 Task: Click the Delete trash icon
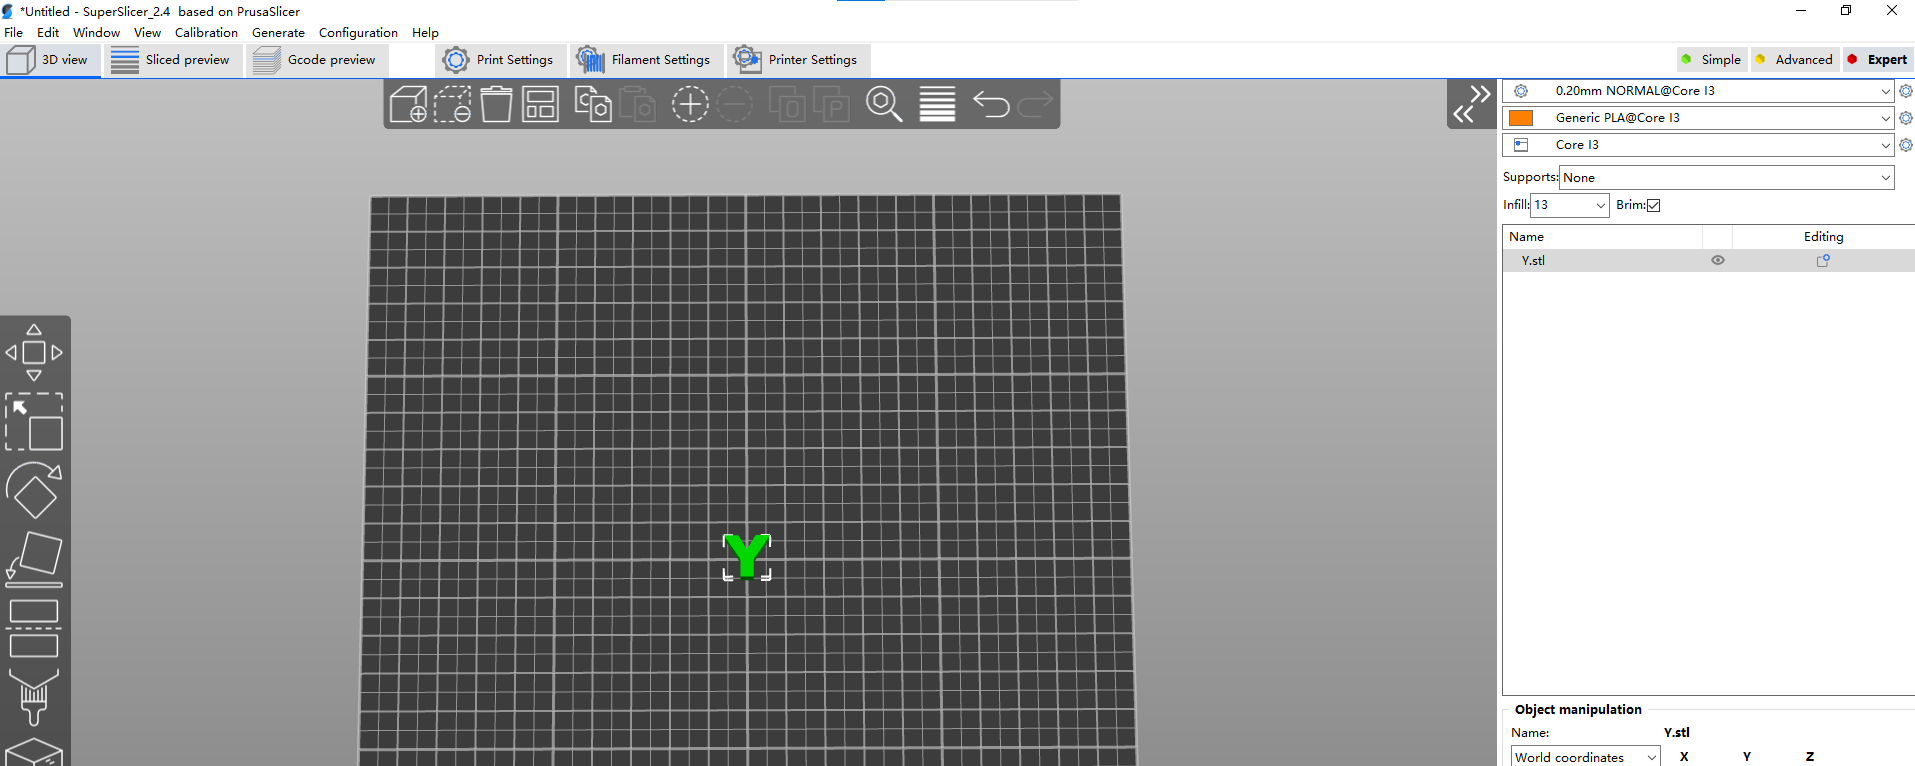496,104
